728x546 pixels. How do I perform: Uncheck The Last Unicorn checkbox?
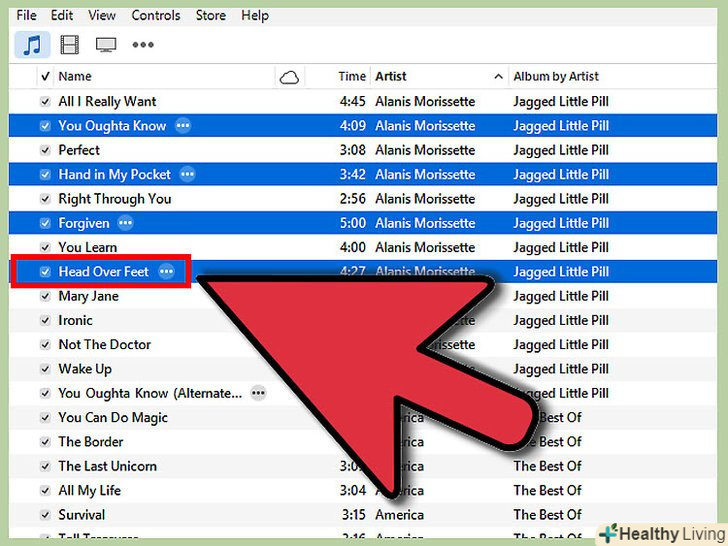(x=45, y=466)
